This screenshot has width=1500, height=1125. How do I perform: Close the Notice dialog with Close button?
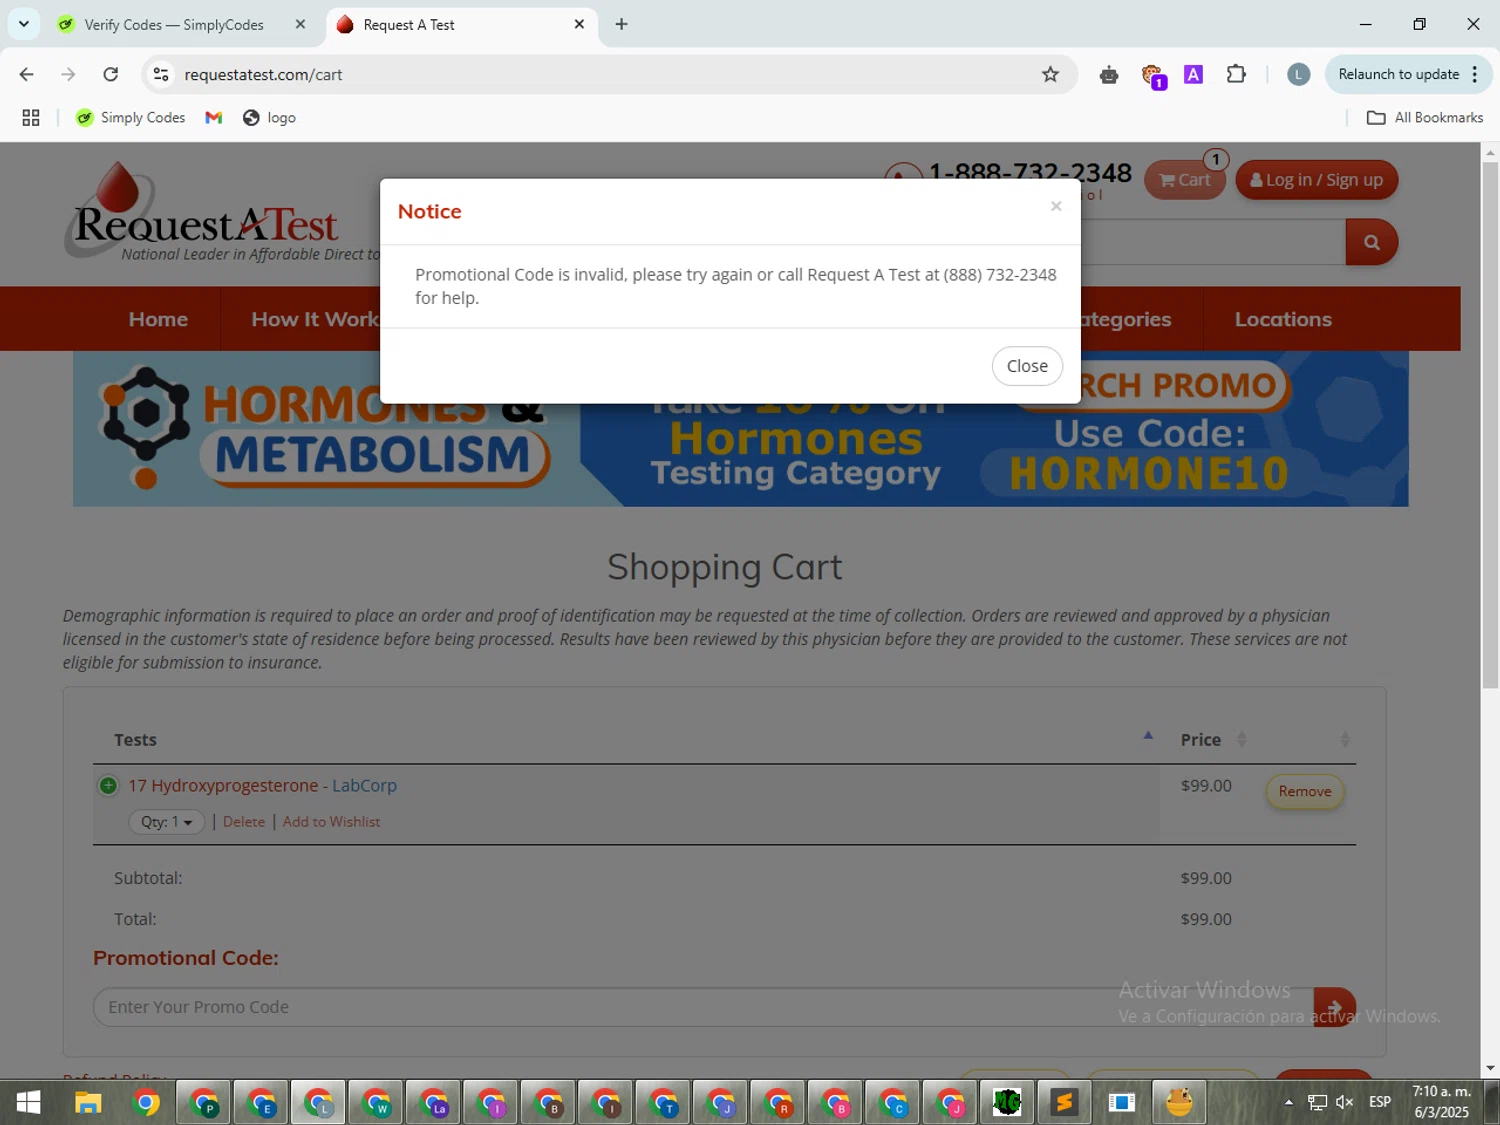click(1027, 366)
